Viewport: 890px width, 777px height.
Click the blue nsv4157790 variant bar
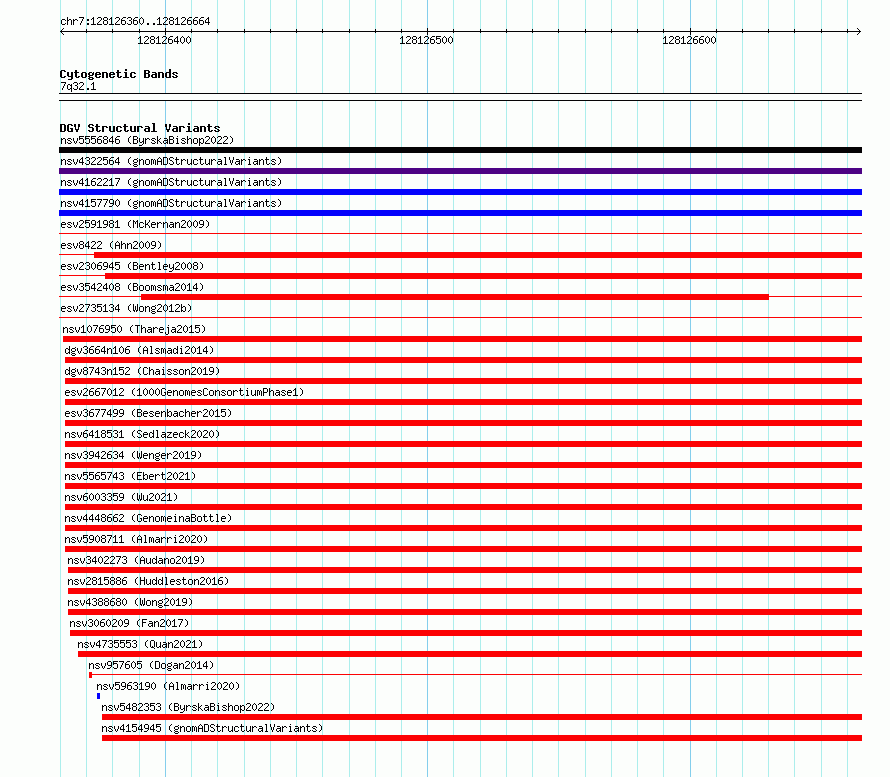tap(460, 213)
